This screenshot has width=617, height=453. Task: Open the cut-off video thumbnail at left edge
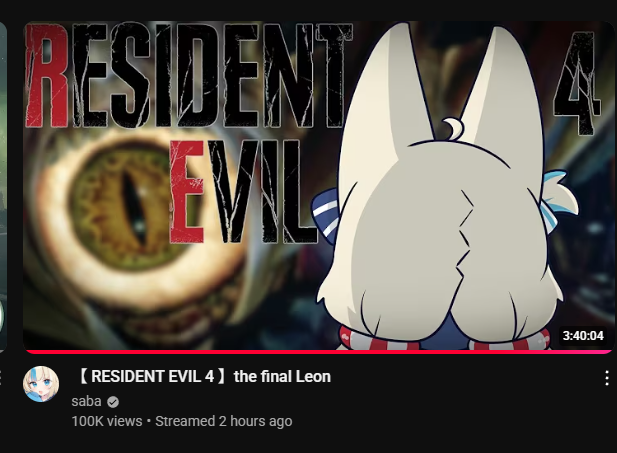[3, 185]
